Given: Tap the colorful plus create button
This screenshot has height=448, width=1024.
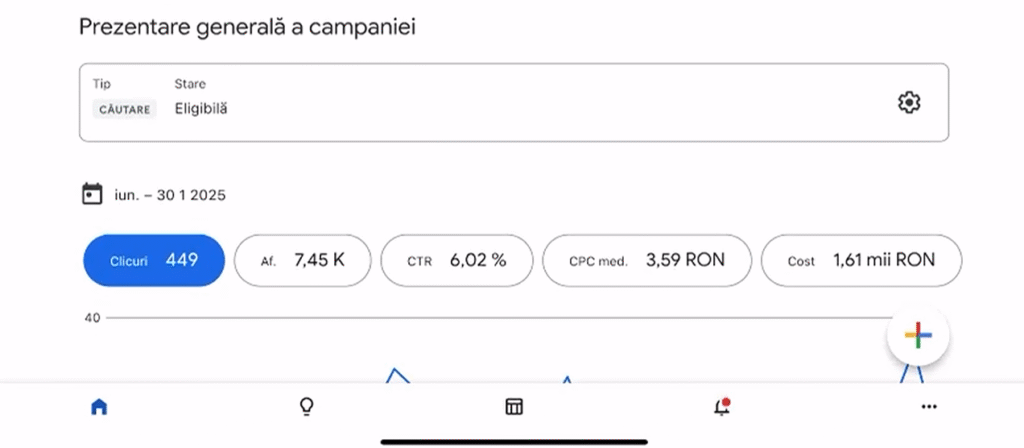Looking at the screenshot, I should click(x=917, y=336).
